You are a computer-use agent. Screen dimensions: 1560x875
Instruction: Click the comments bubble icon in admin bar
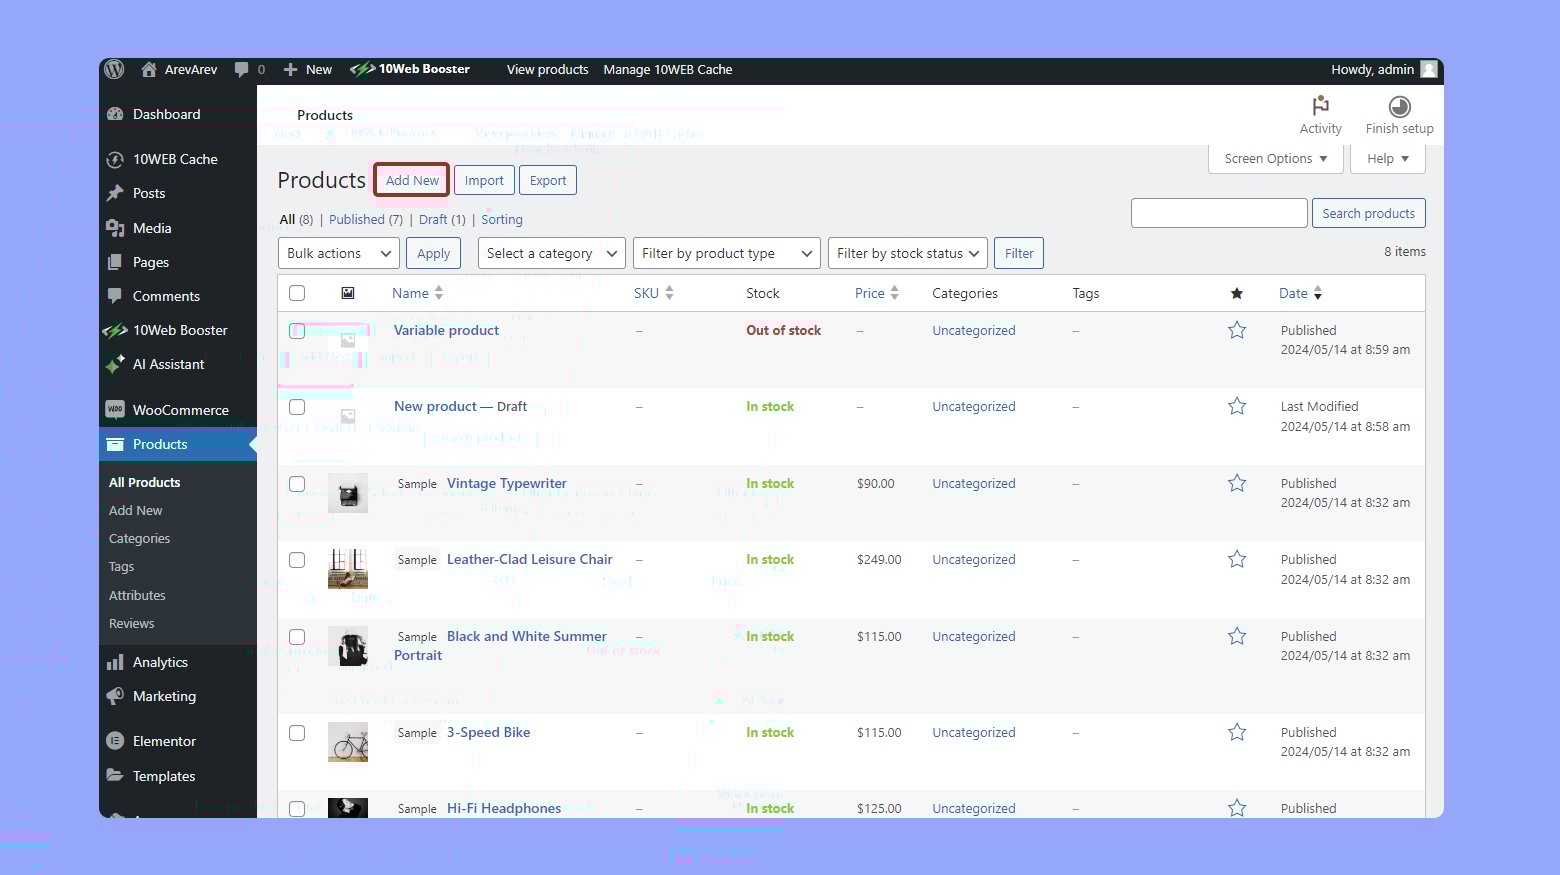[x=241, y=69]
